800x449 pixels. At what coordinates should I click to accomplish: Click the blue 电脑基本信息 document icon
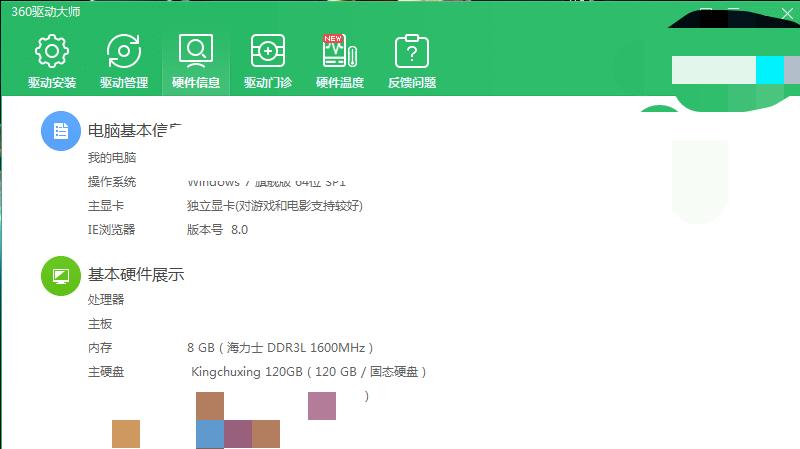click(61, 131)
